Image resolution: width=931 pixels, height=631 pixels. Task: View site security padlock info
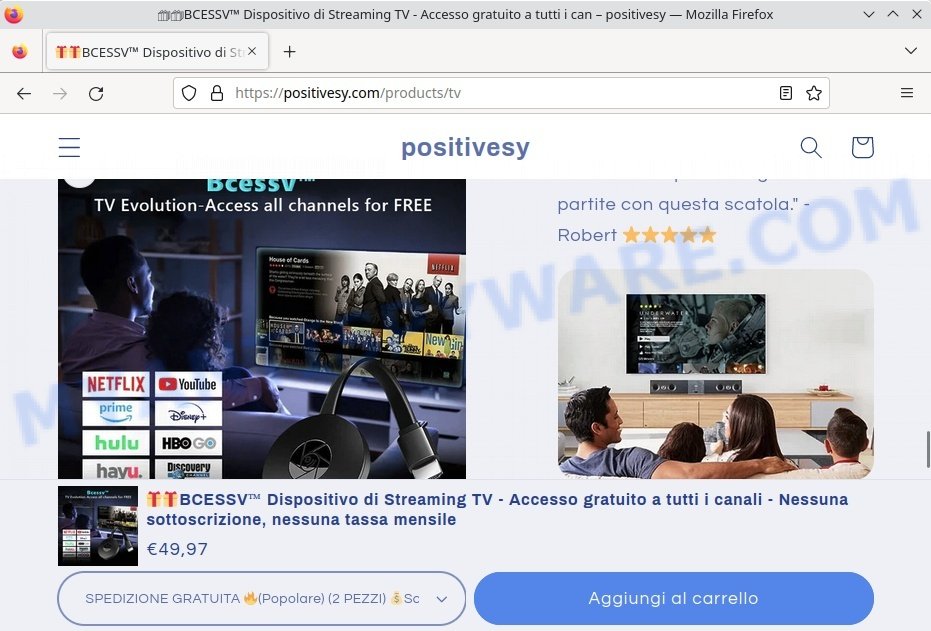pos(217,93)
